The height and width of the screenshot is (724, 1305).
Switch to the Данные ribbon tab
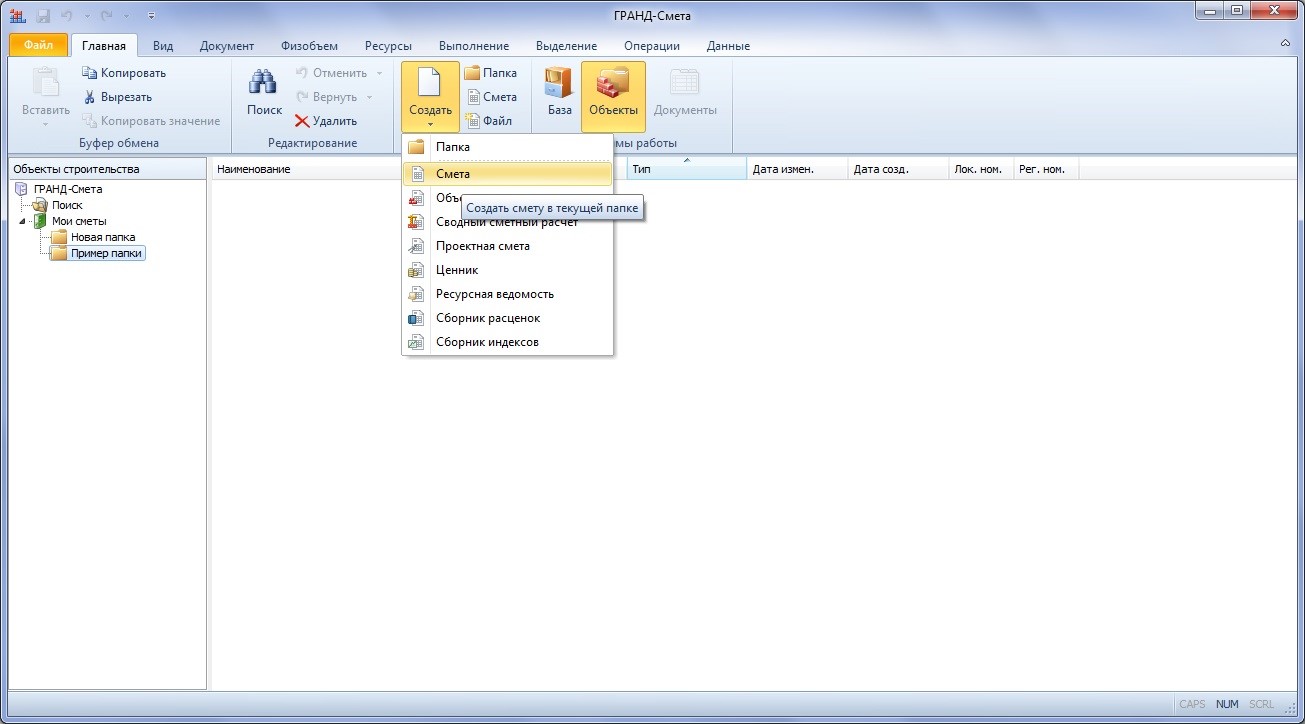728,46
